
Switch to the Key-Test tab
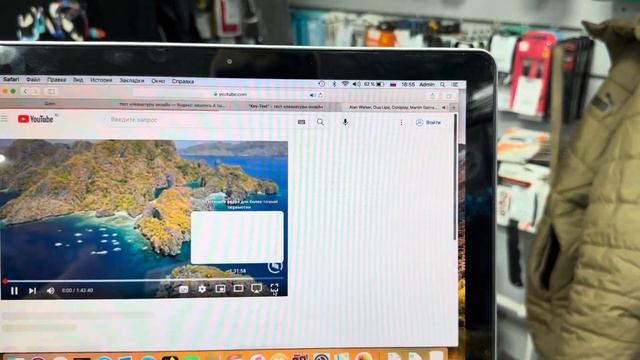coord(286,106)
